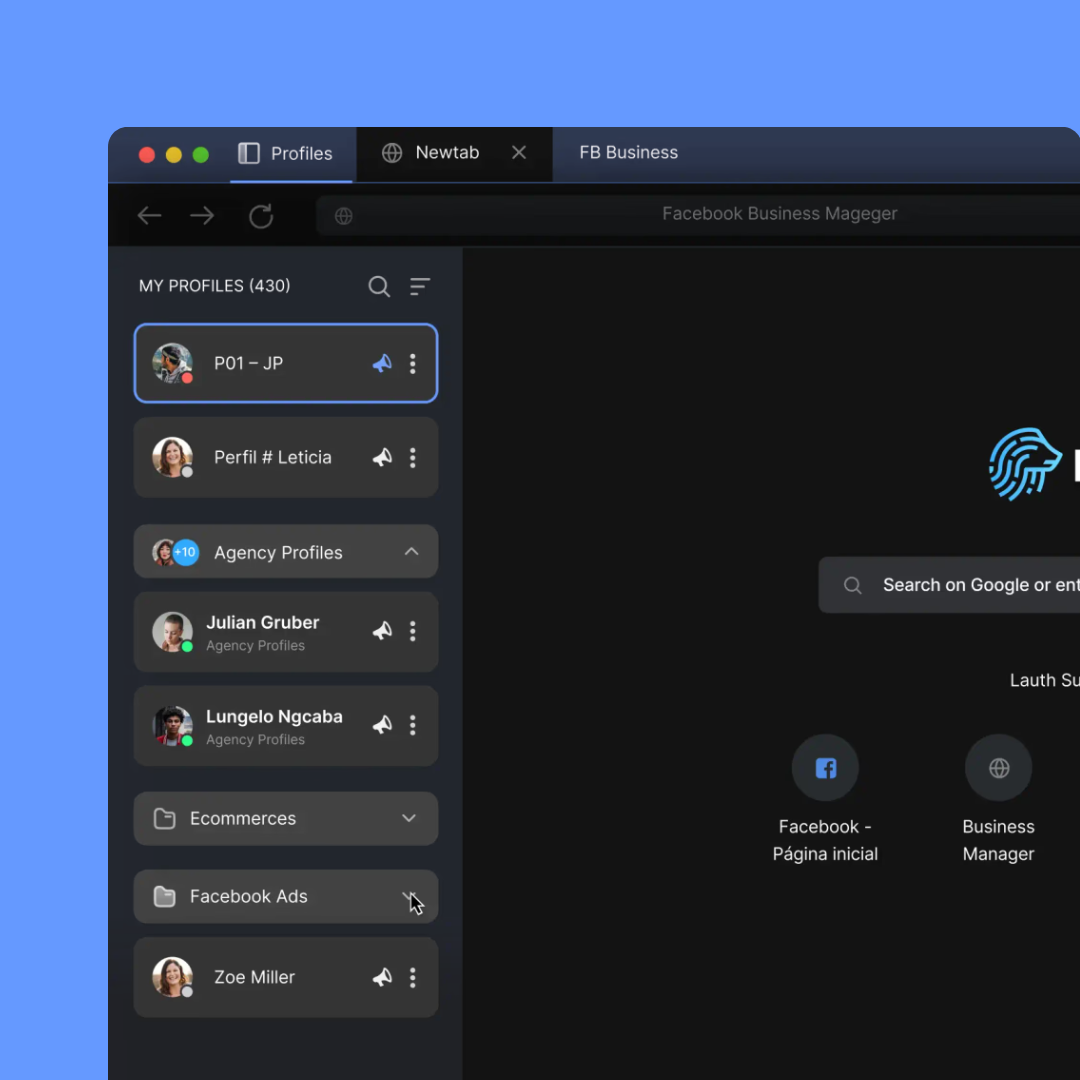
Task: Select the Julian Gruber profile name
Action: pos(262,622)
